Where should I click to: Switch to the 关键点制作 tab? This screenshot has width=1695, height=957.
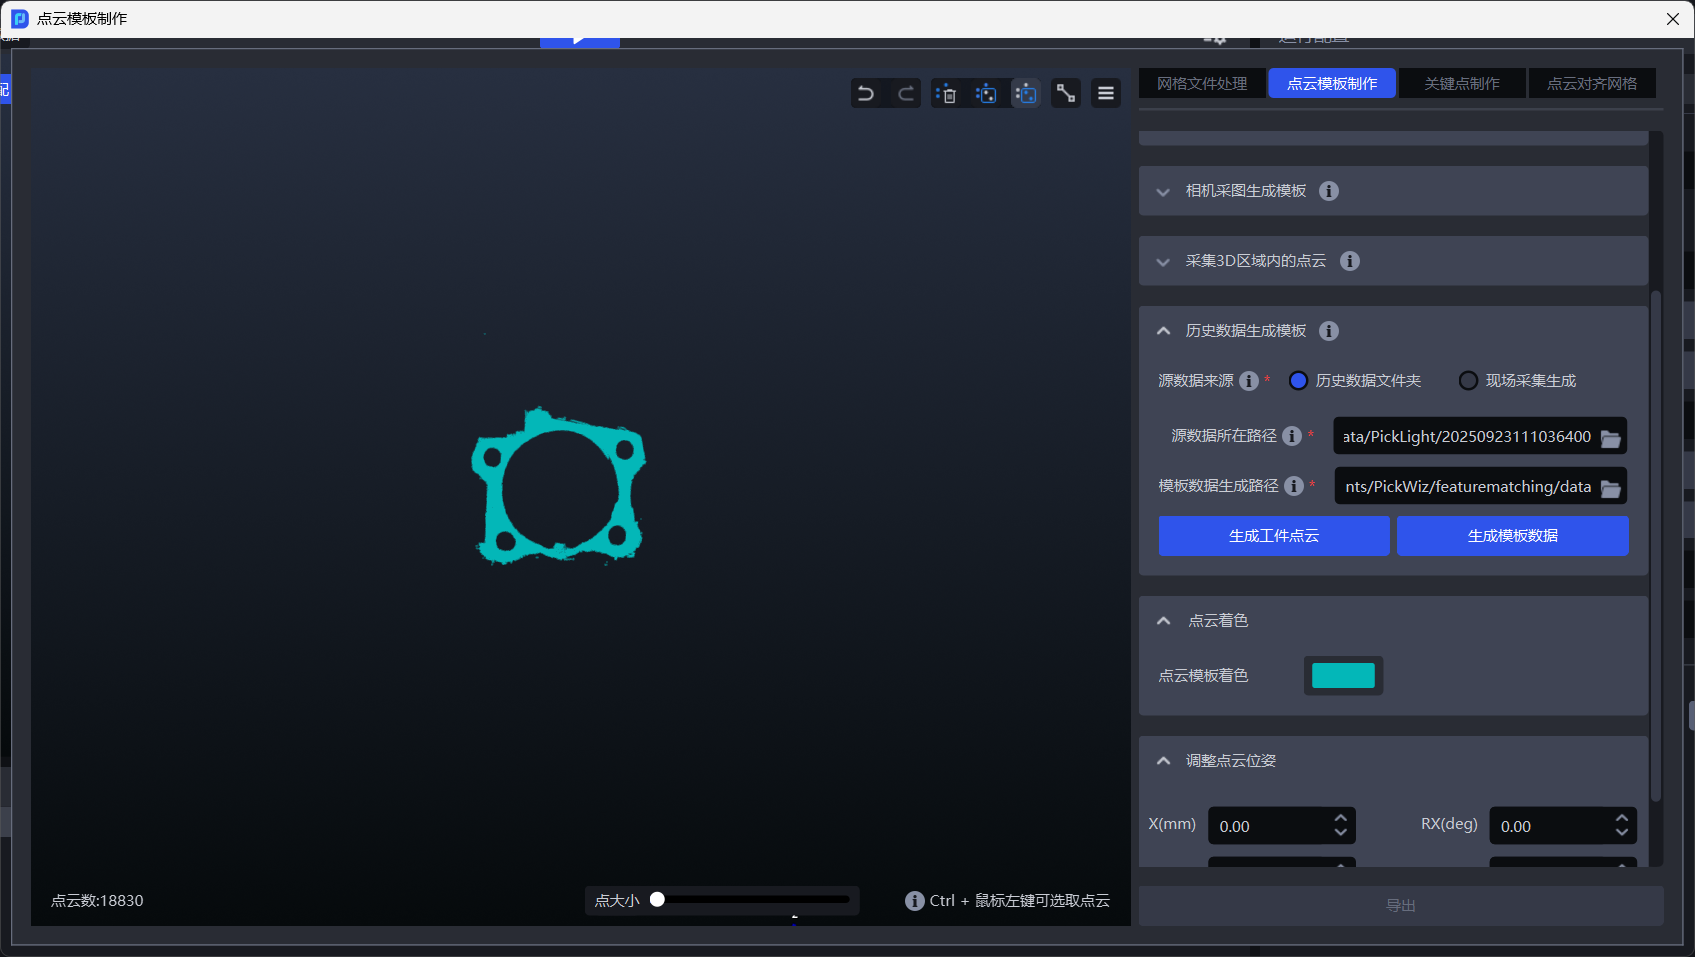[1462, 84]
